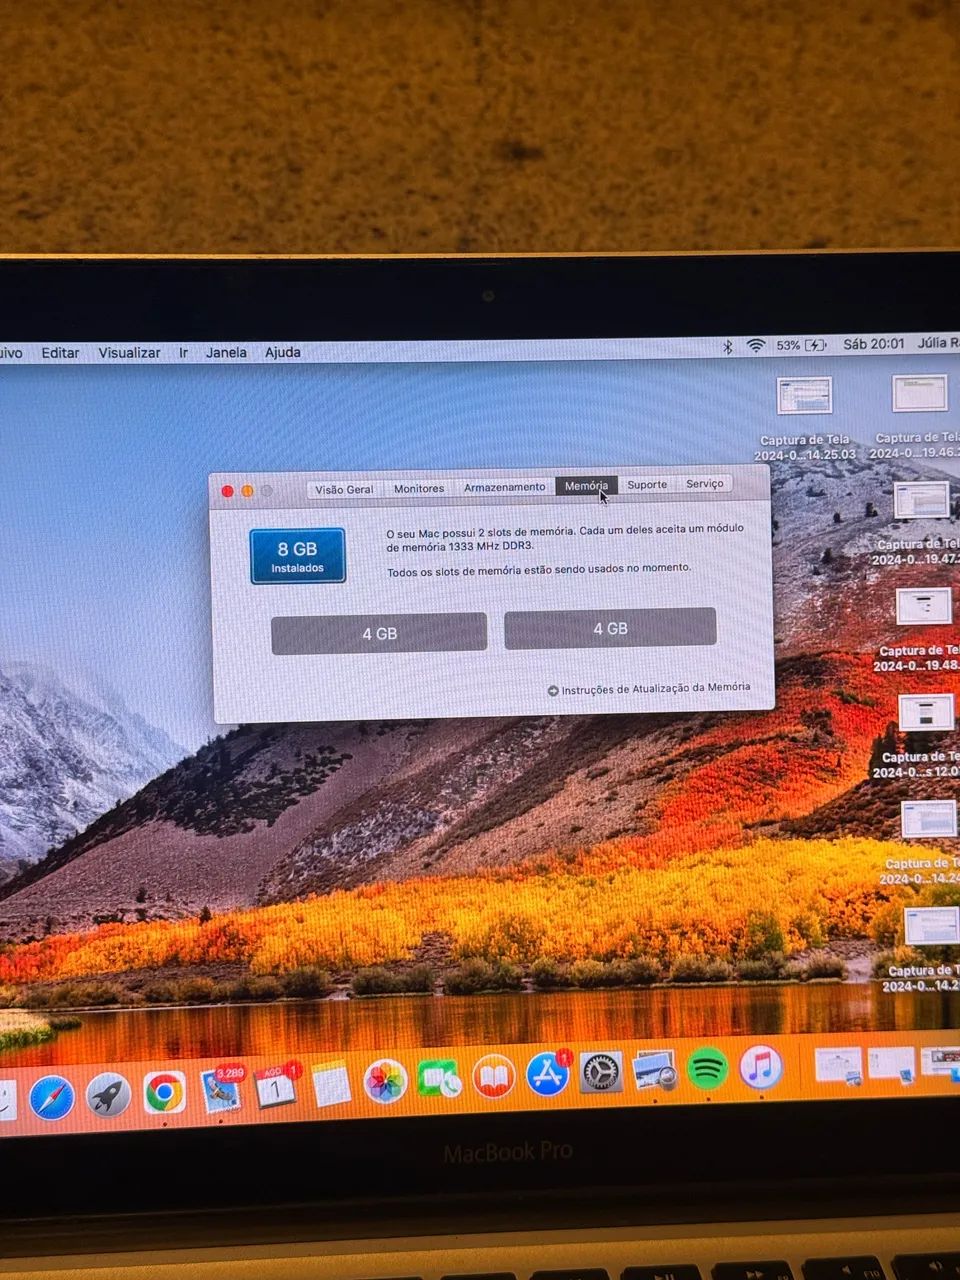Open Preview app in dock
The height and width of the screenshot is (1280, 960).
pos(655,1071)
